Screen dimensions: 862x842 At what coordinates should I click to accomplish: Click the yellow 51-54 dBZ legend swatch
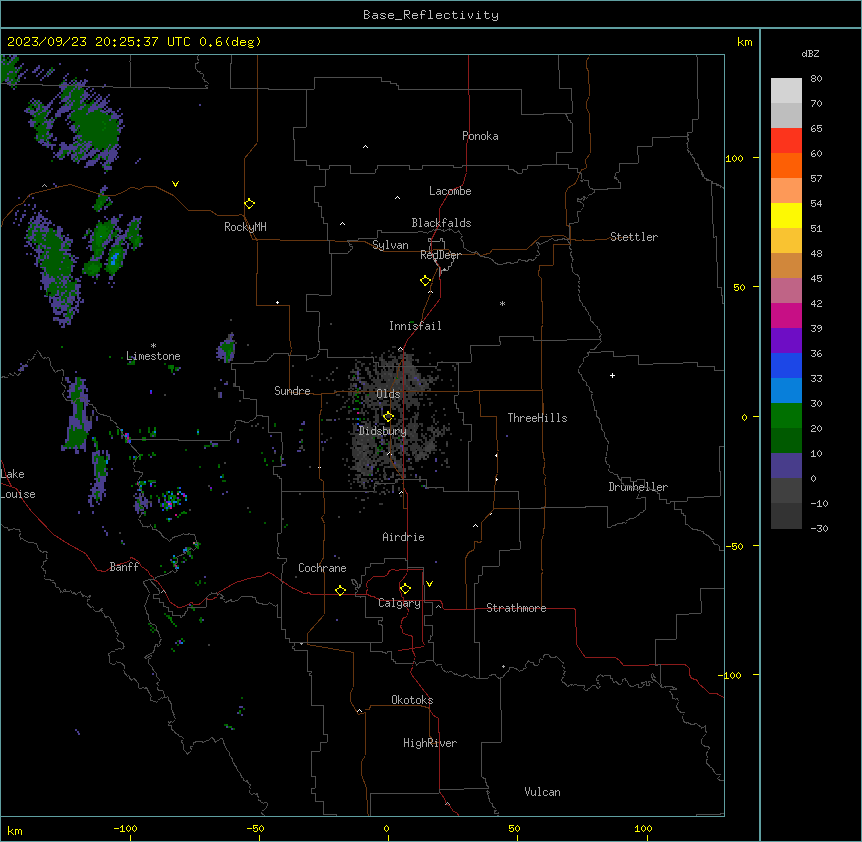pos(786,215)
